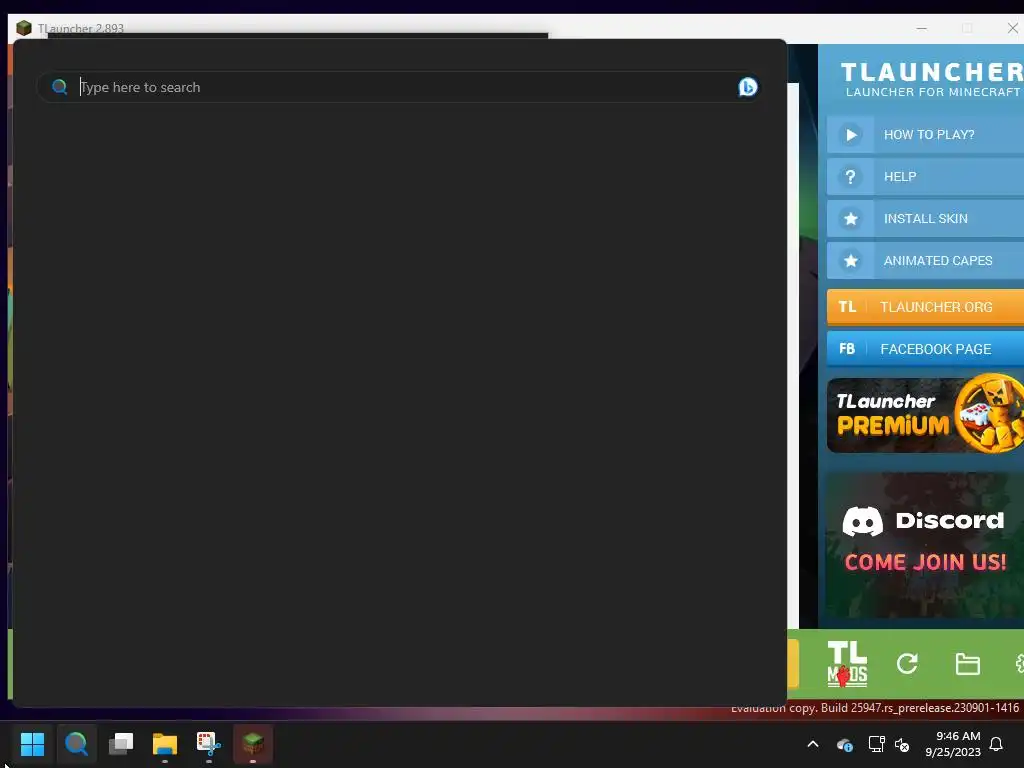This screenshot has height=768, width=1024.
Task: Minimize the TLauncher window
Action: (x=921, y=28)
